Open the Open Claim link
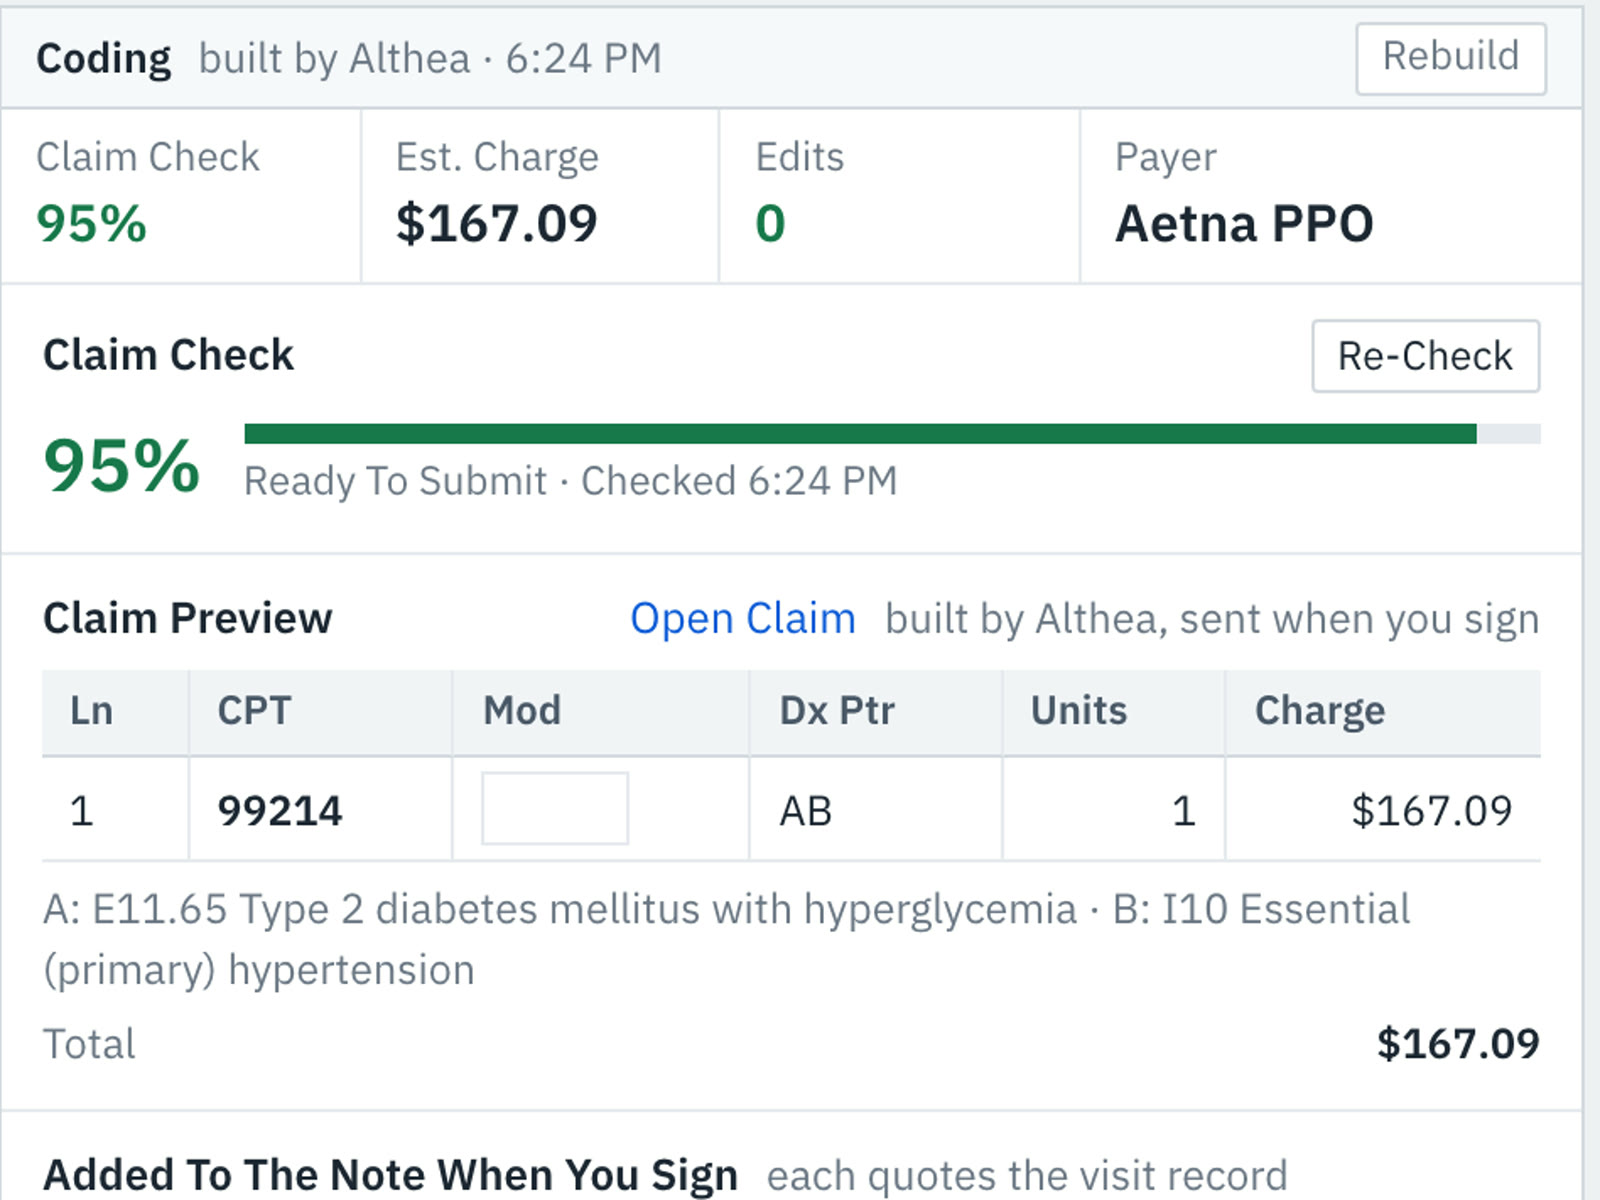Image resolution: width=1600 pixels, height=1200 pixels. tap(742, 619)
